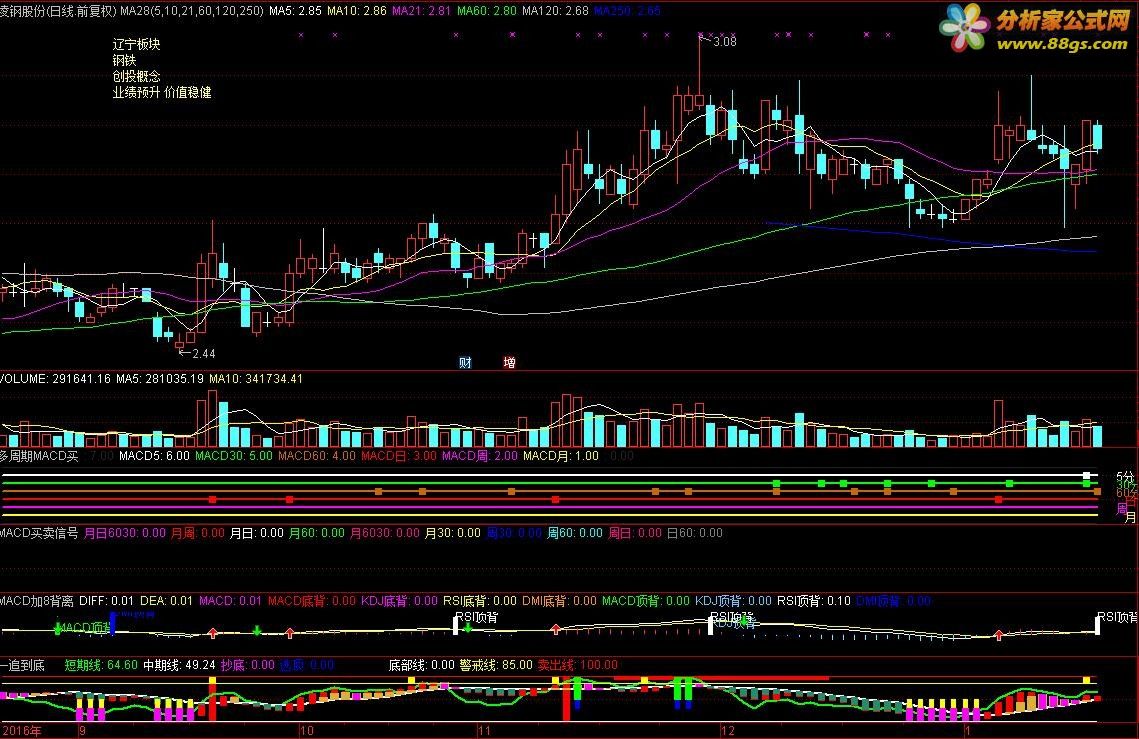Screen dimensions: 1139x739
Task: Open the MACD加8背离 indicator title
Action: coord(36,601)
